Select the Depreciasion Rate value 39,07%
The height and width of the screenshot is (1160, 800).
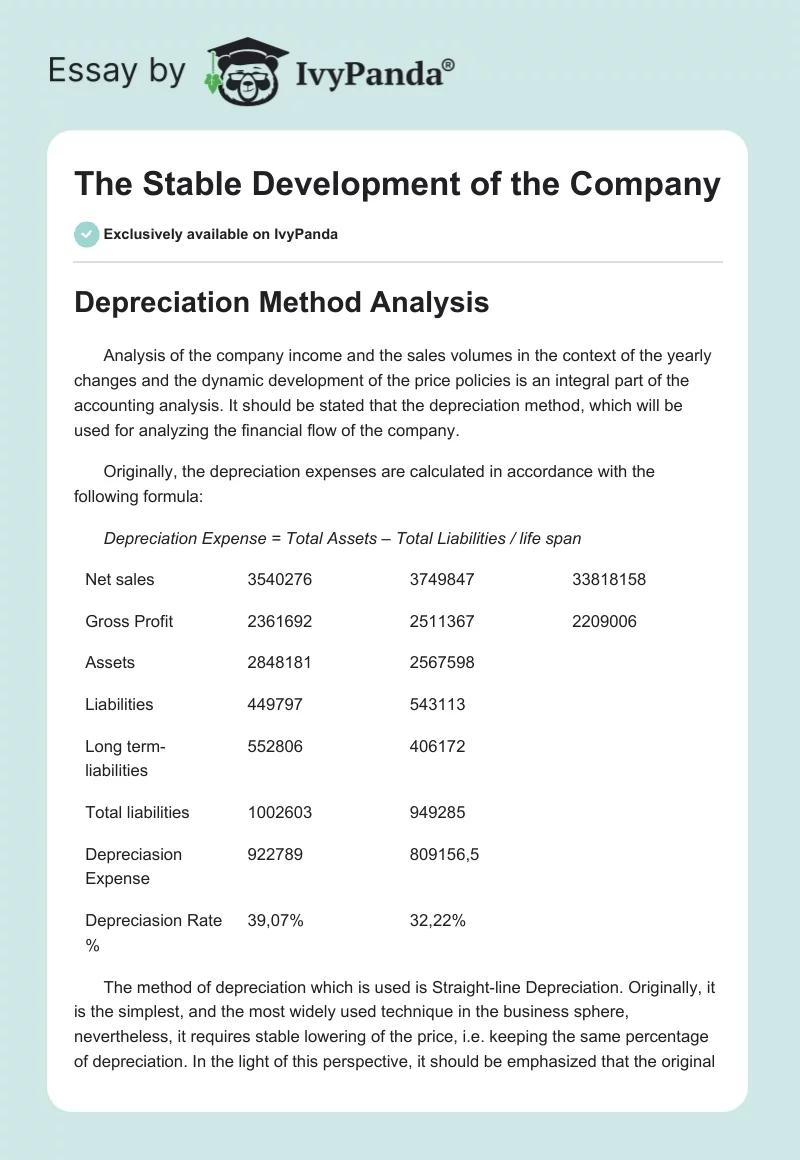(274, 920)
